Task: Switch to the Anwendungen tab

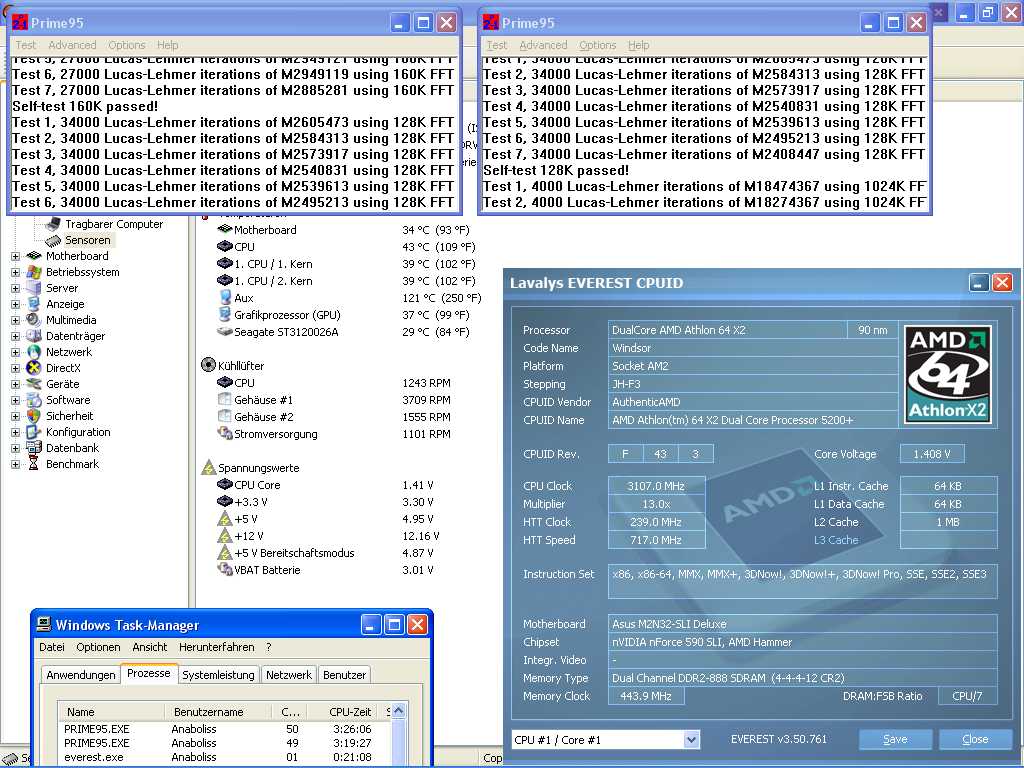Action: (81, 675)
